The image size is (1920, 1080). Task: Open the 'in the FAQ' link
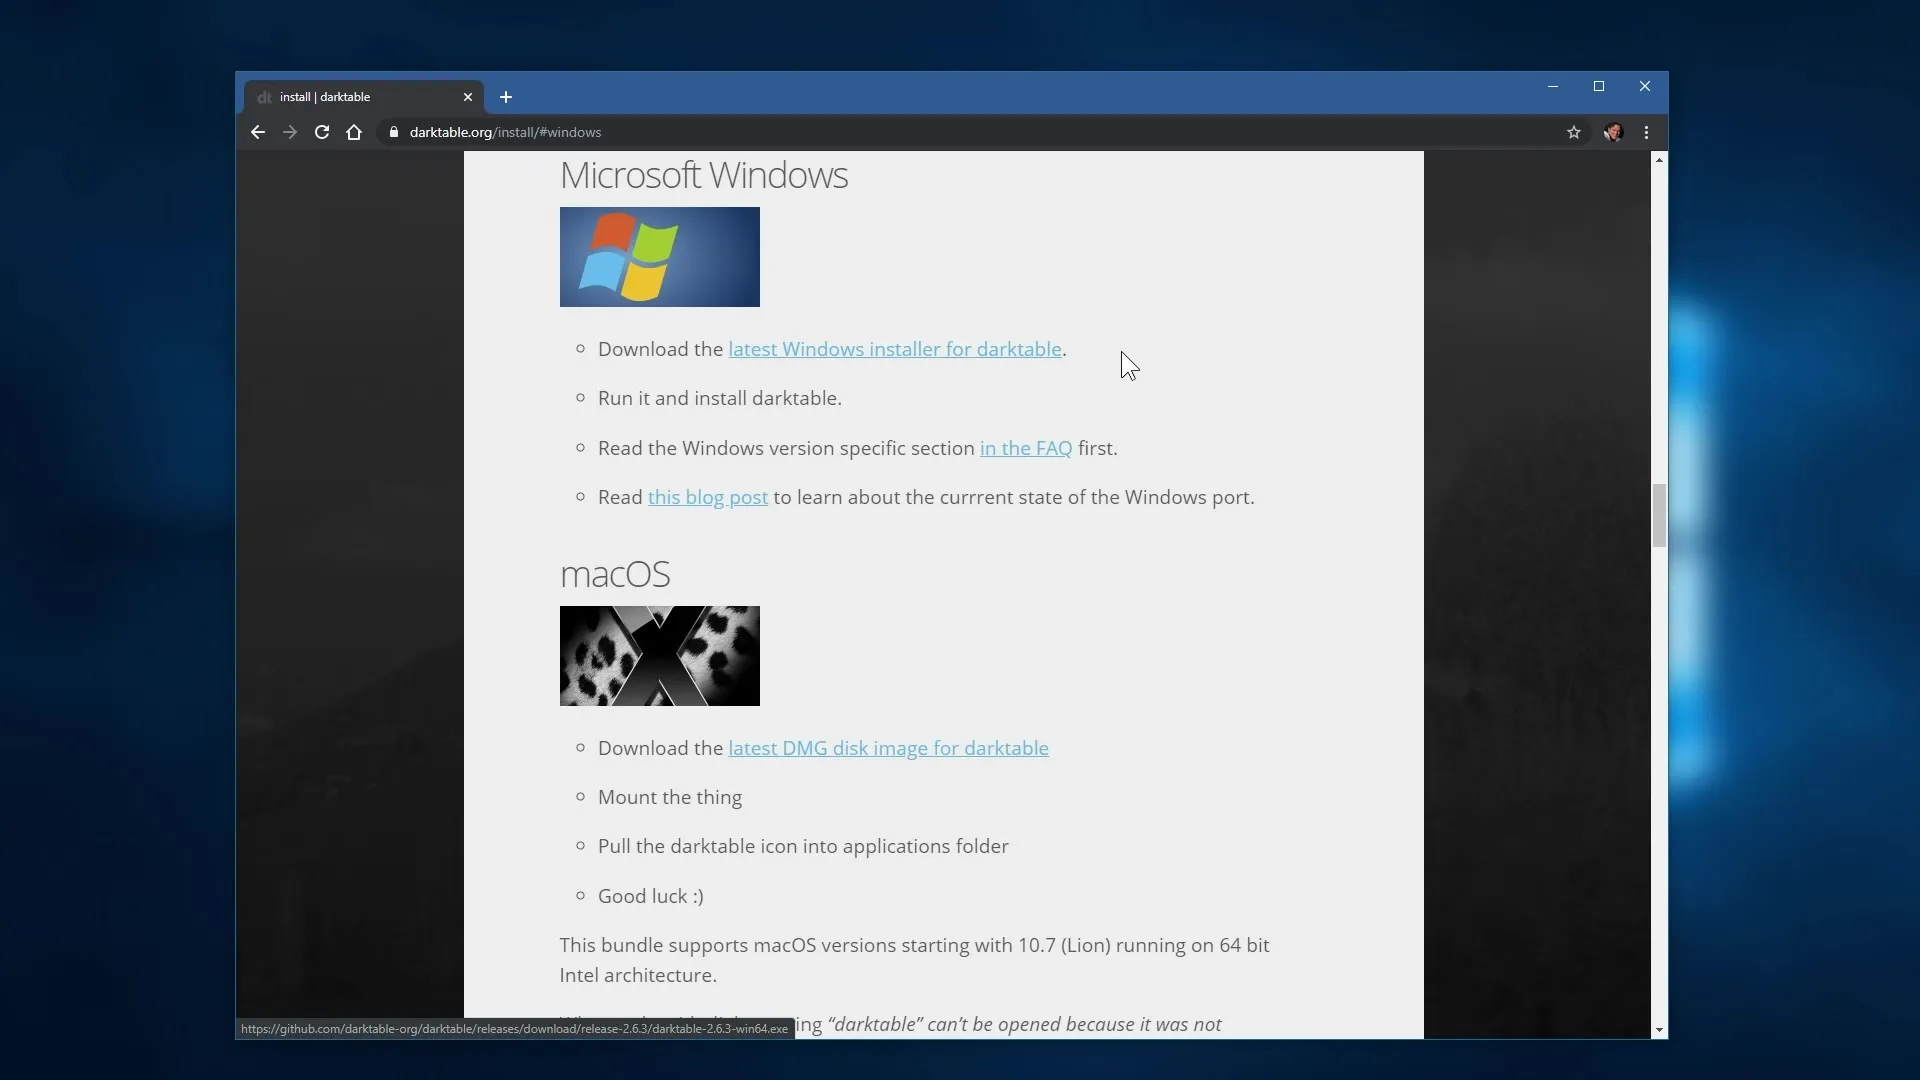click(1026, 448)
